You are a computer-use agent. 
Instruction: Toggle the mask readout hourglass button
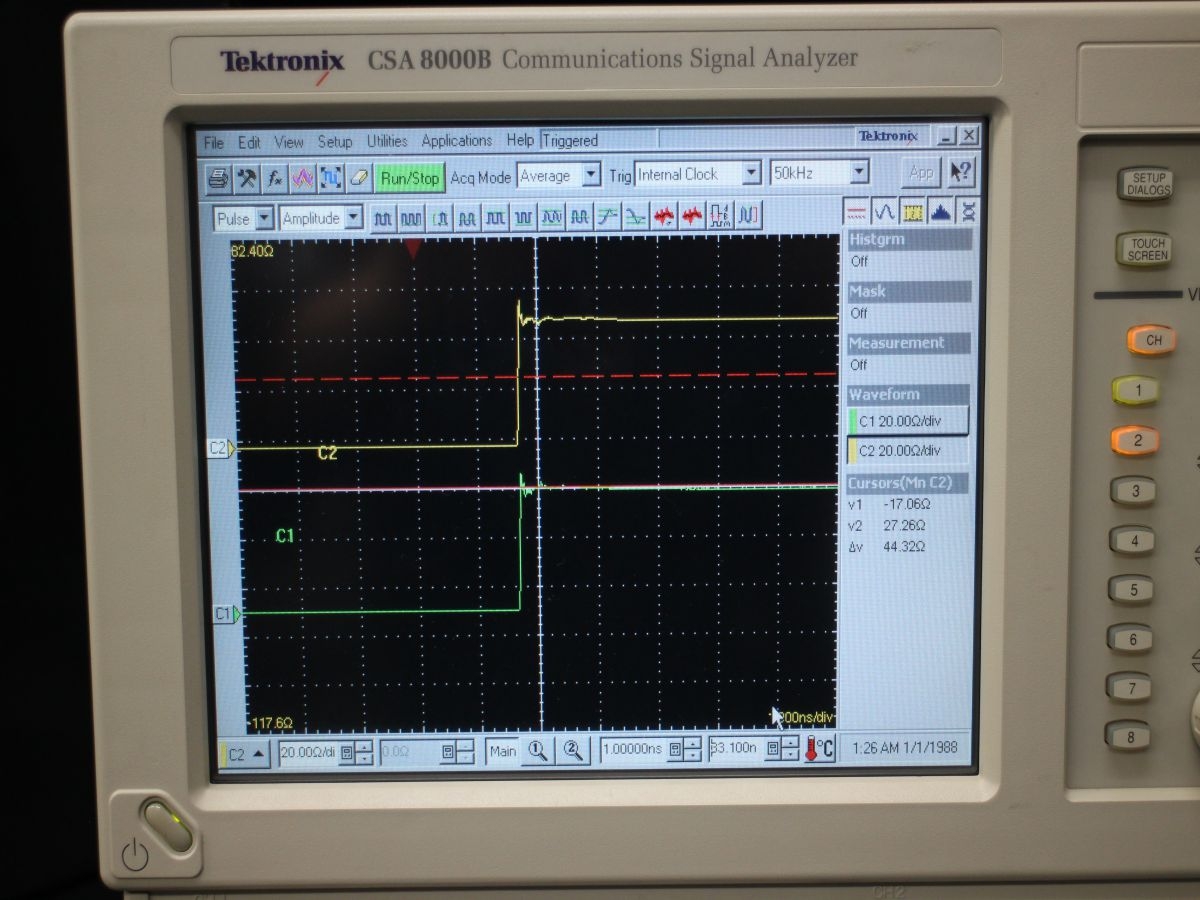coord(967,211)
